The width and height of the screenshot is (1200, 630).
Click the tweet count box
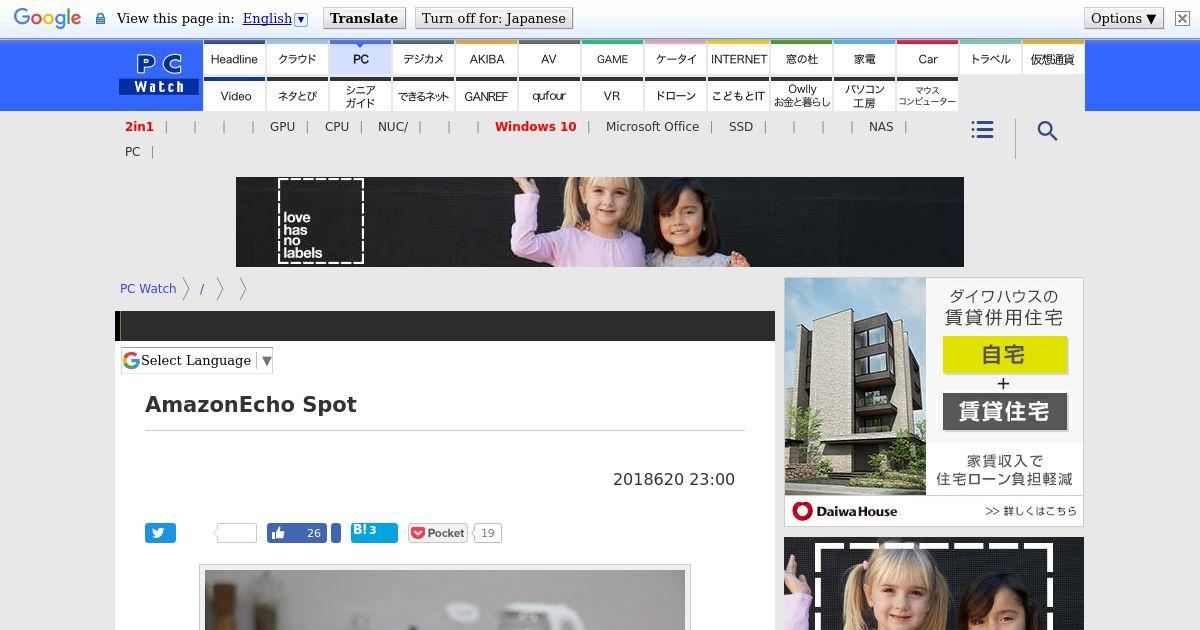237,533
